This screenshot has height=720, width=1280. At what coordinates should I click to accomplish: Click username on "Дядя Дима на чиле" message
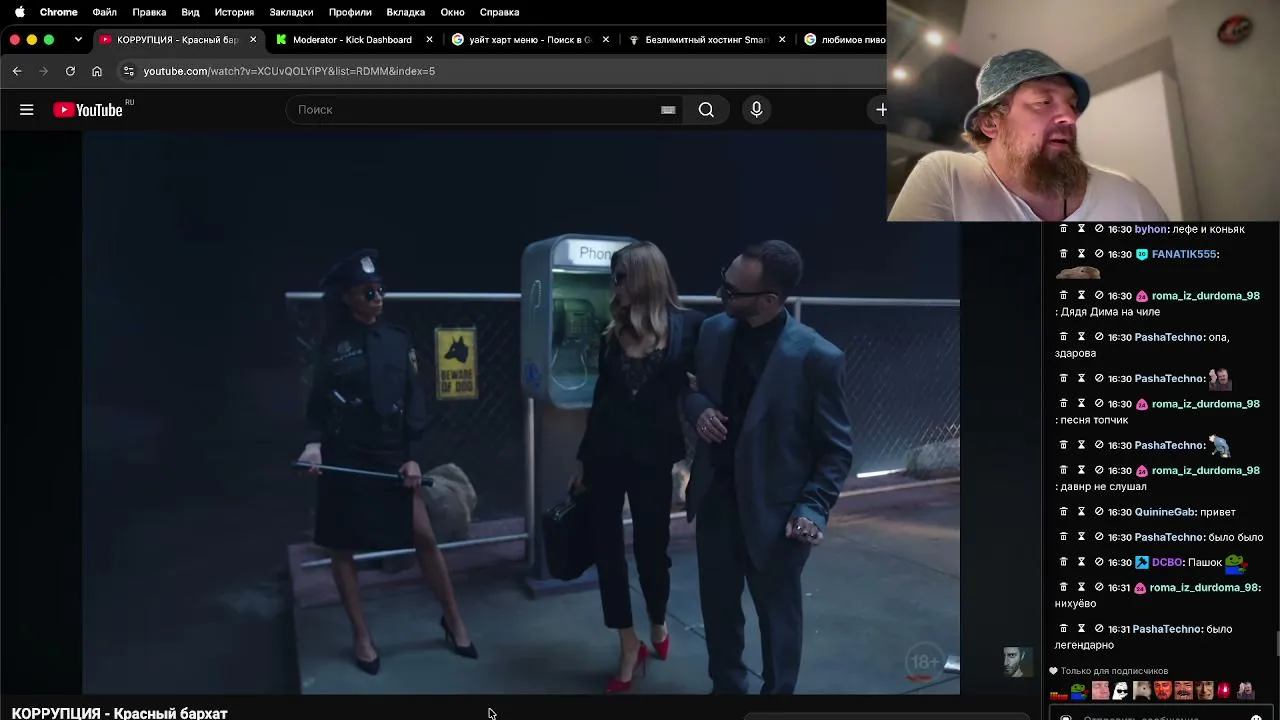pyautogui.click(x=1205, y=296)
